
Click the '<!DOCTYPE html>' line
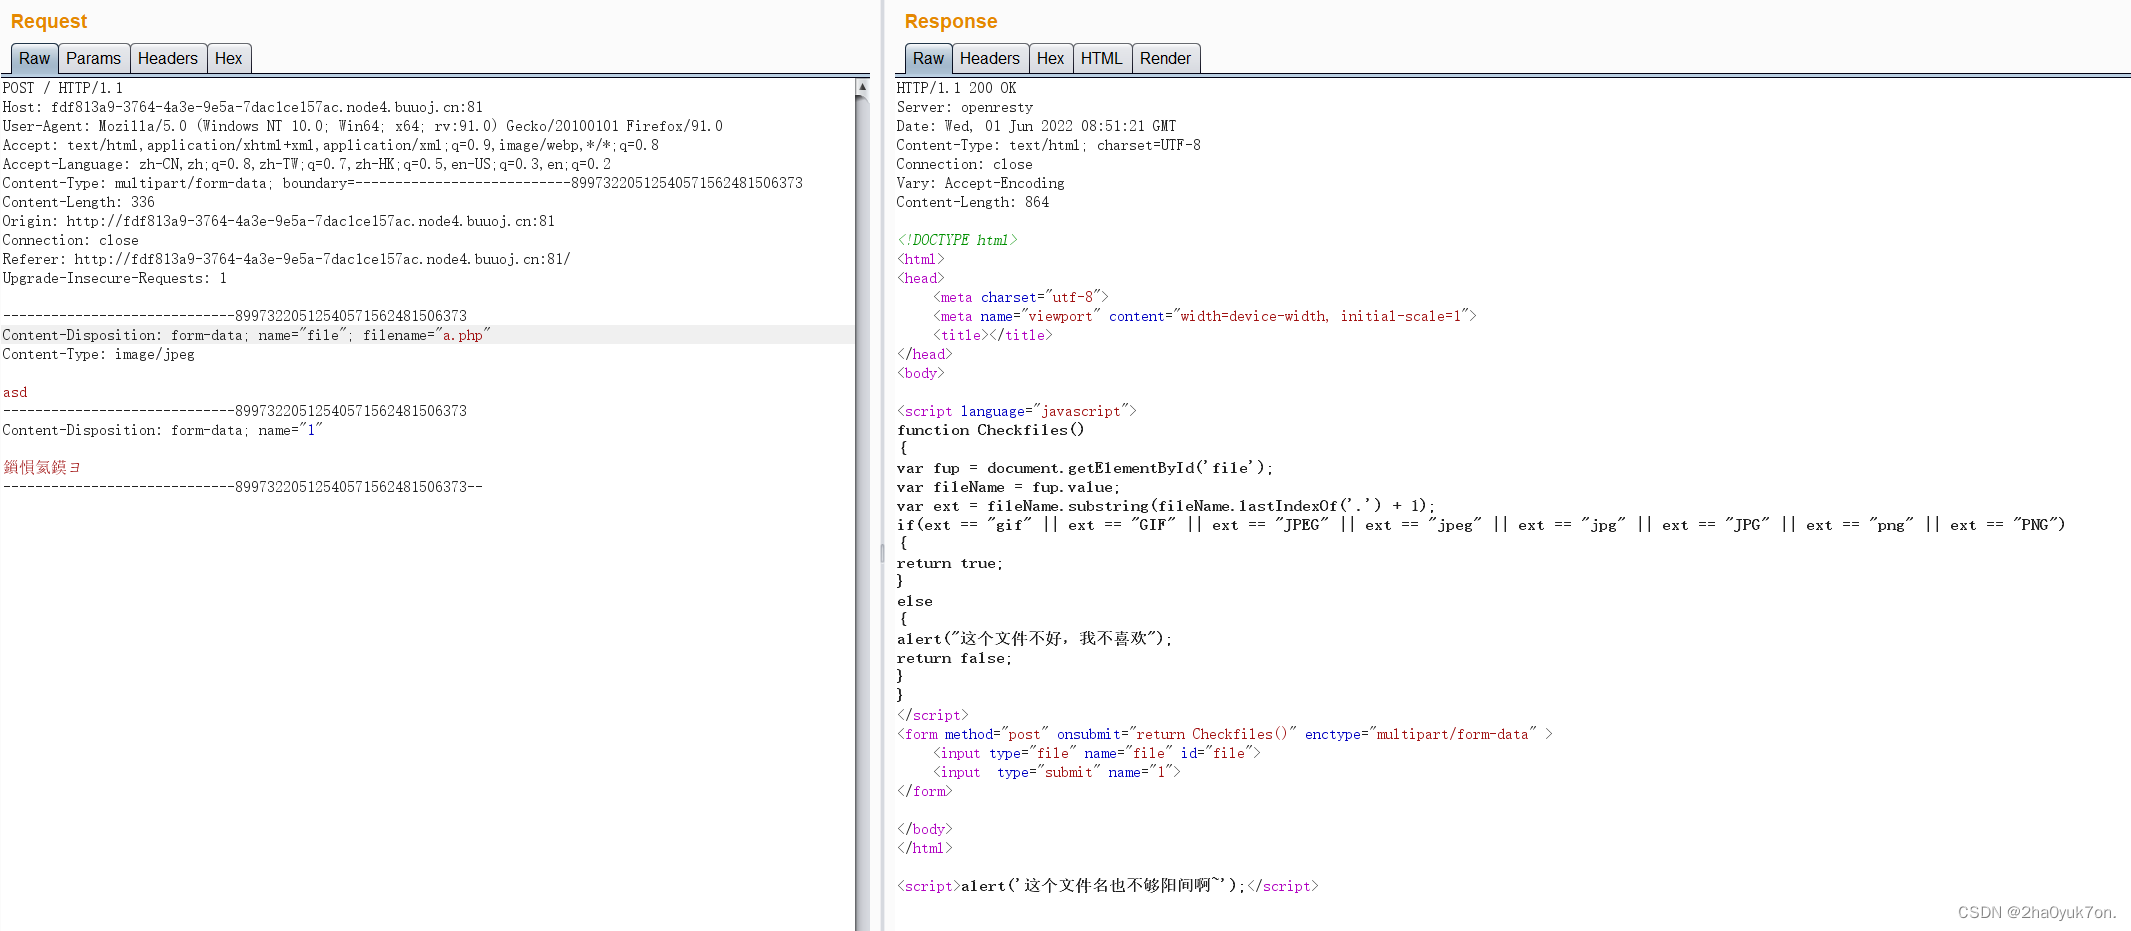click(957, 240)
